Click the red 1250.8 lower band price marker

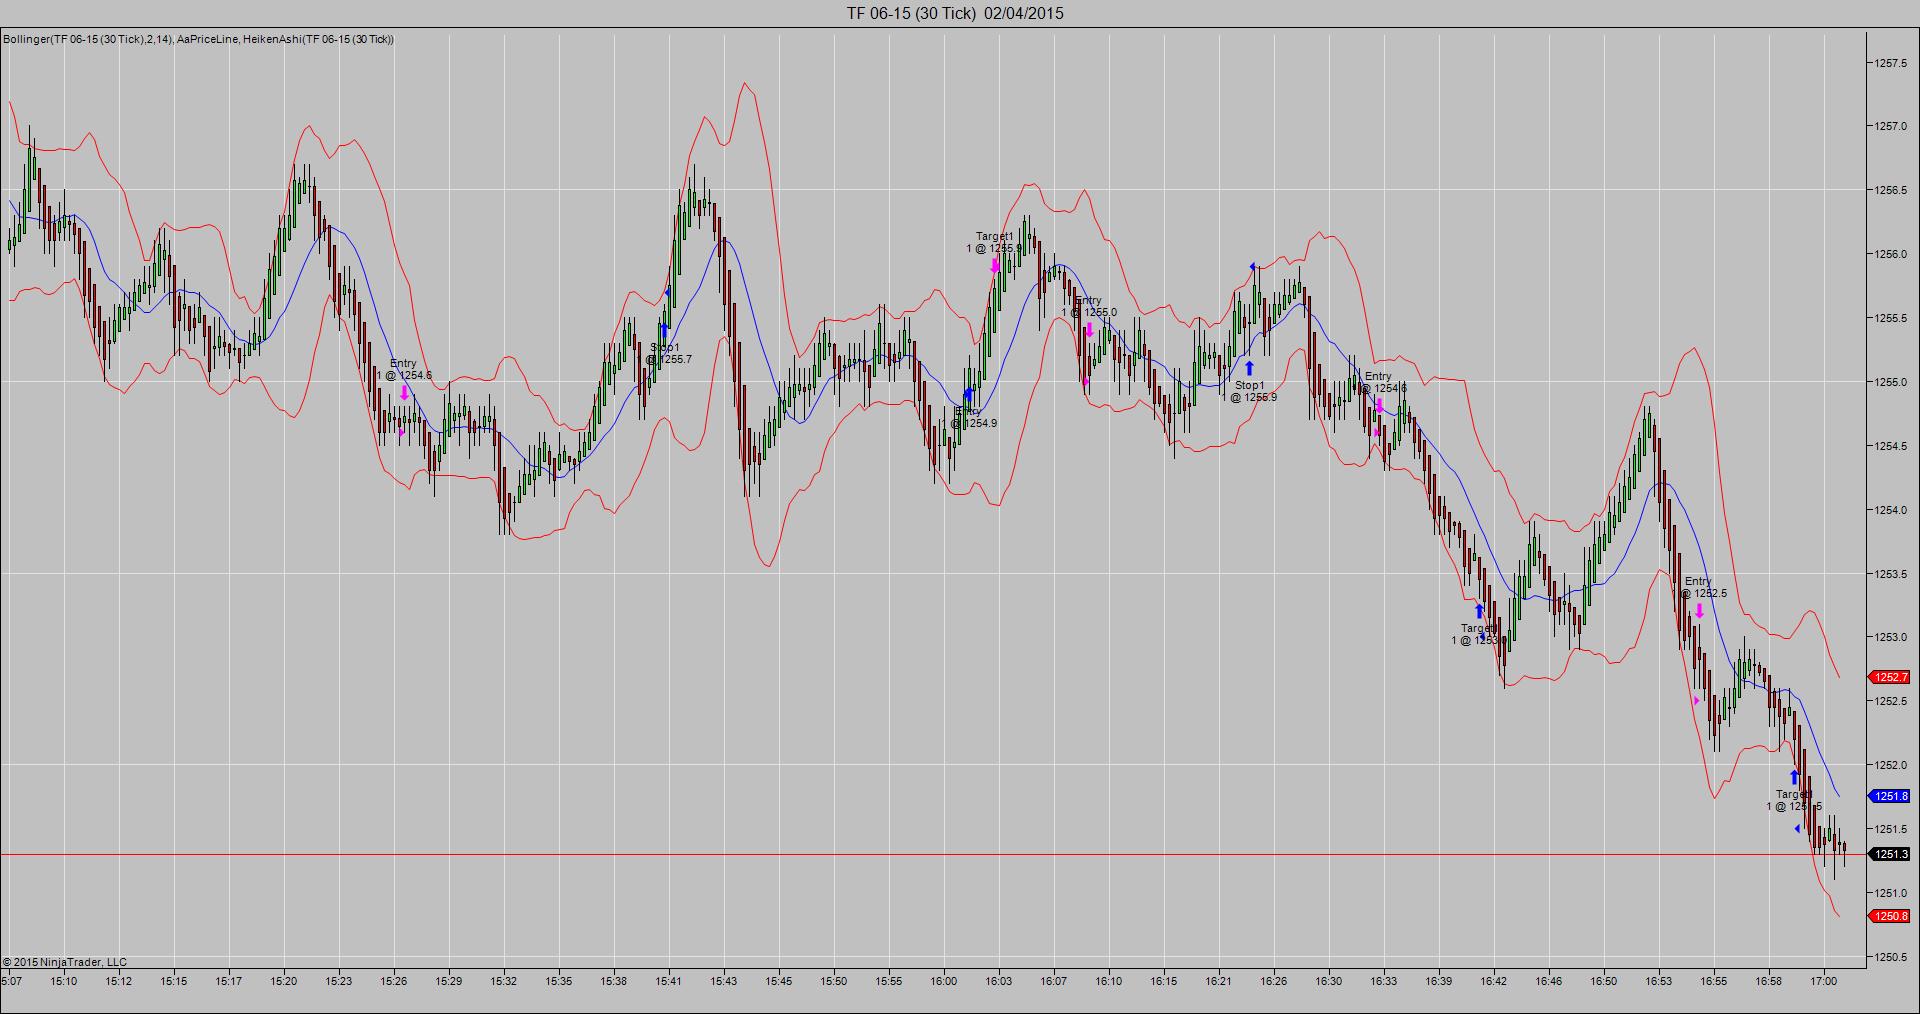1889,916
